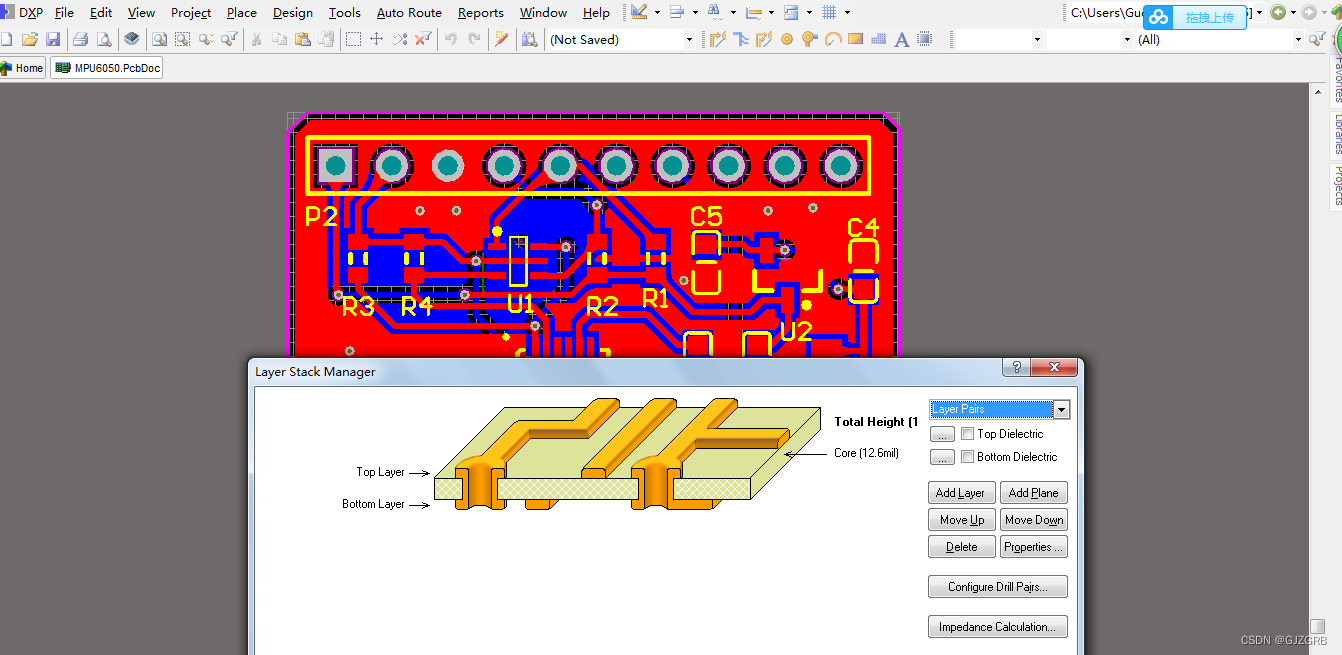This screenshot has height=655, width=1342.
Task: Click the Cross Probe wand icon
Action: pyautogui.click(x=502, y=39)
